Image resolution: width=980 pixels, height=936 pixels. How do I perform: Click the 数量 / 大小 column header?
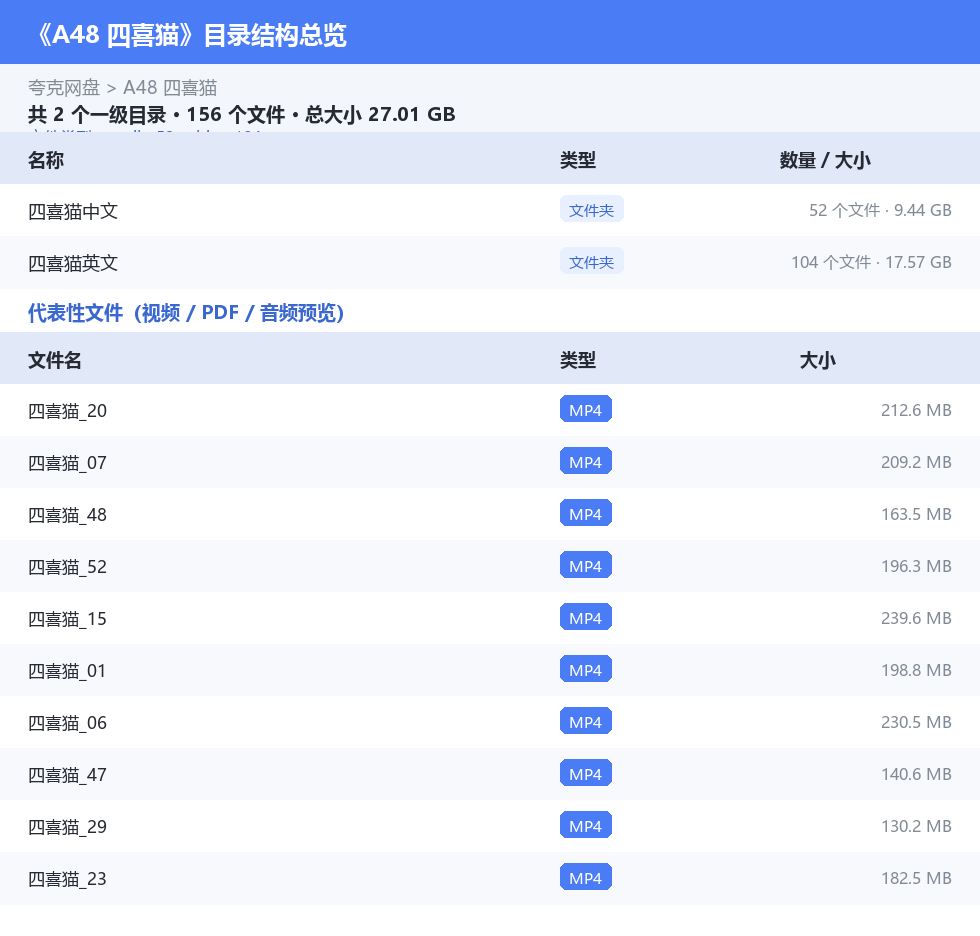tap(825, 160)
